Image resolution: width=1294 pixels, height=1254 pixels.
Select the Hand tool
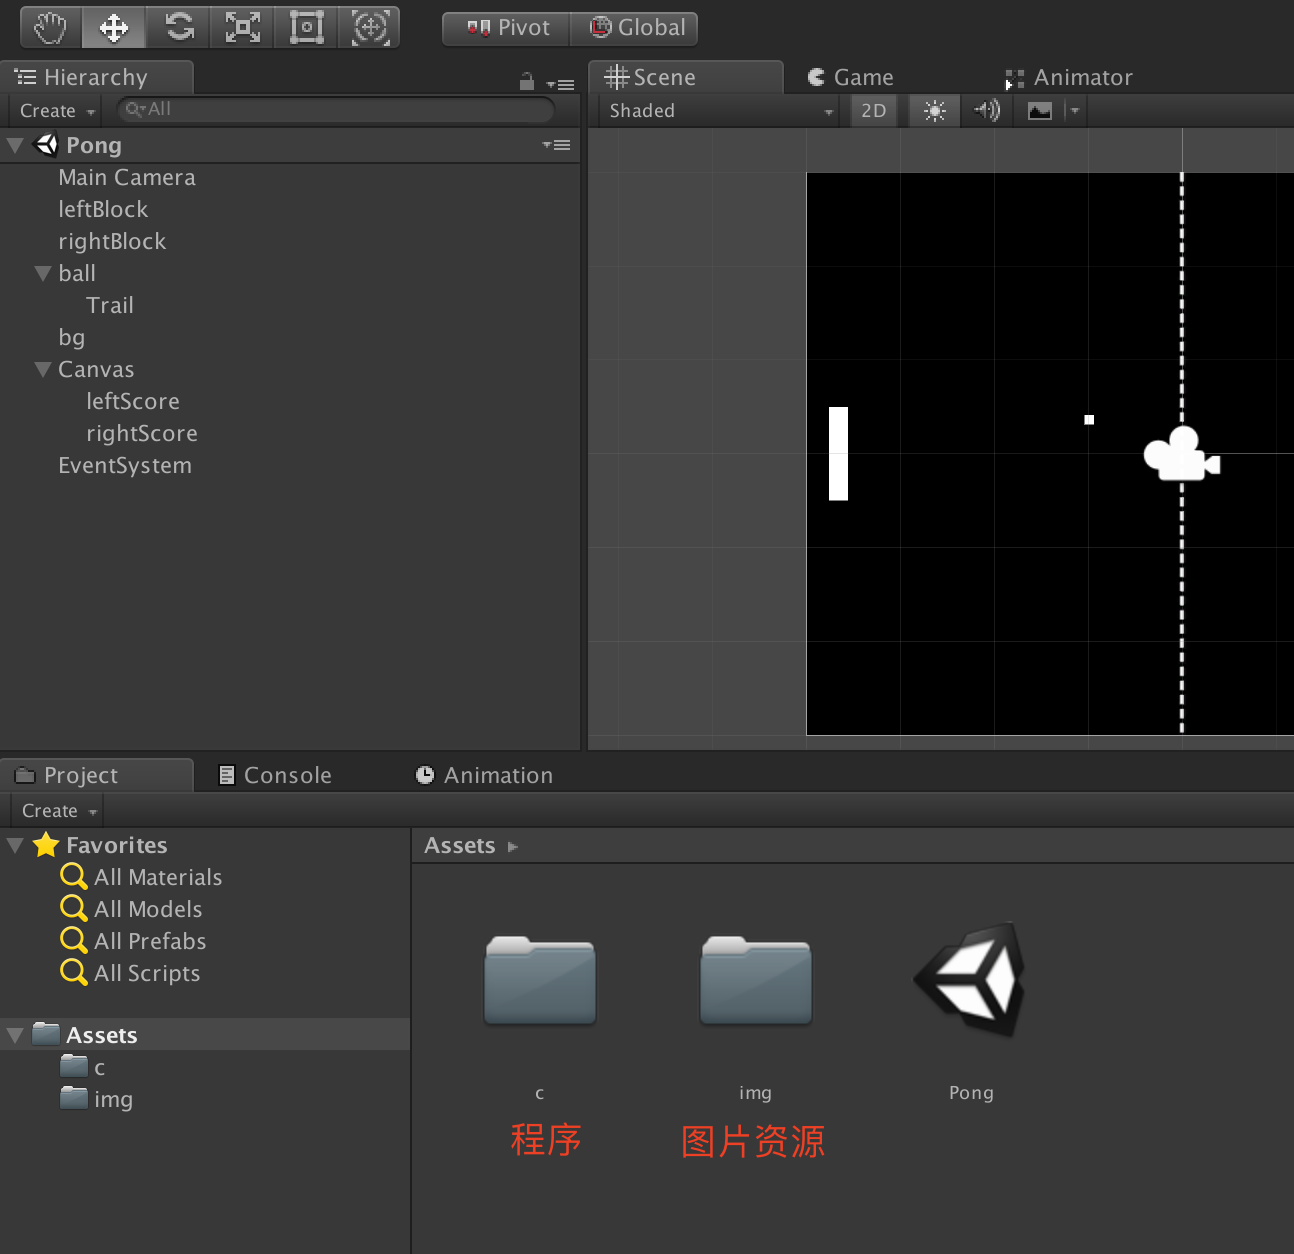pyautogui.click(x=49, y=27)
